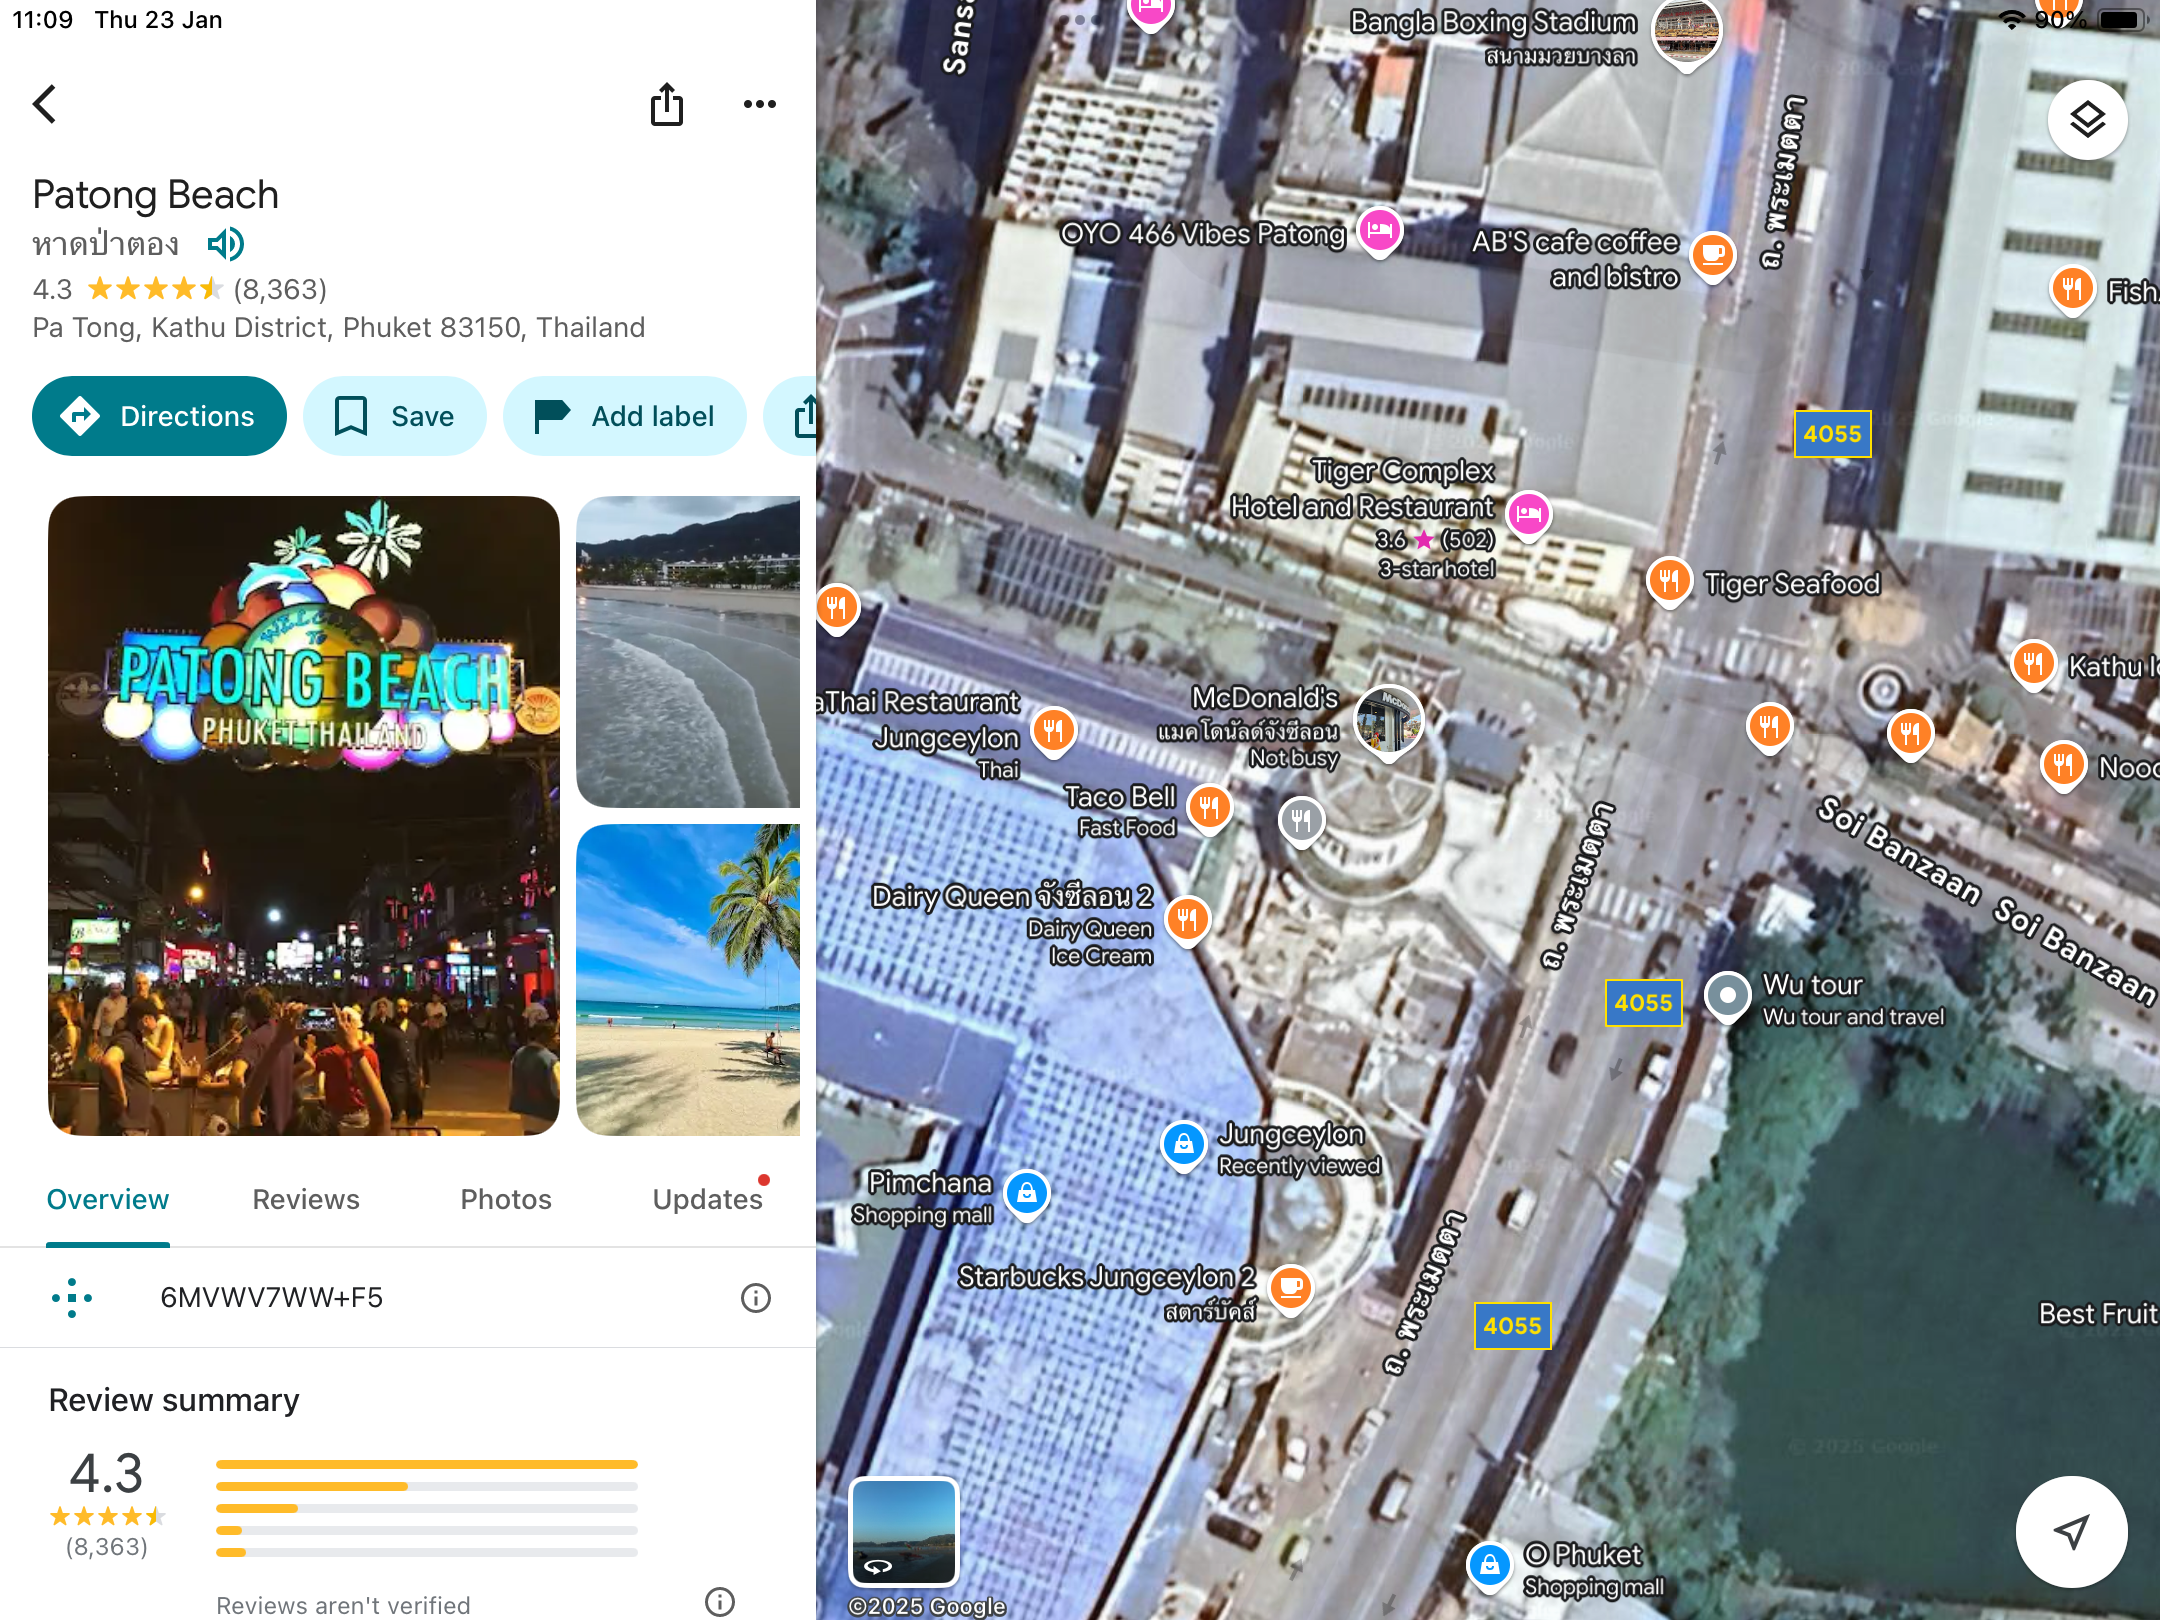Select the Wu tour marker

coord(1727,997)
